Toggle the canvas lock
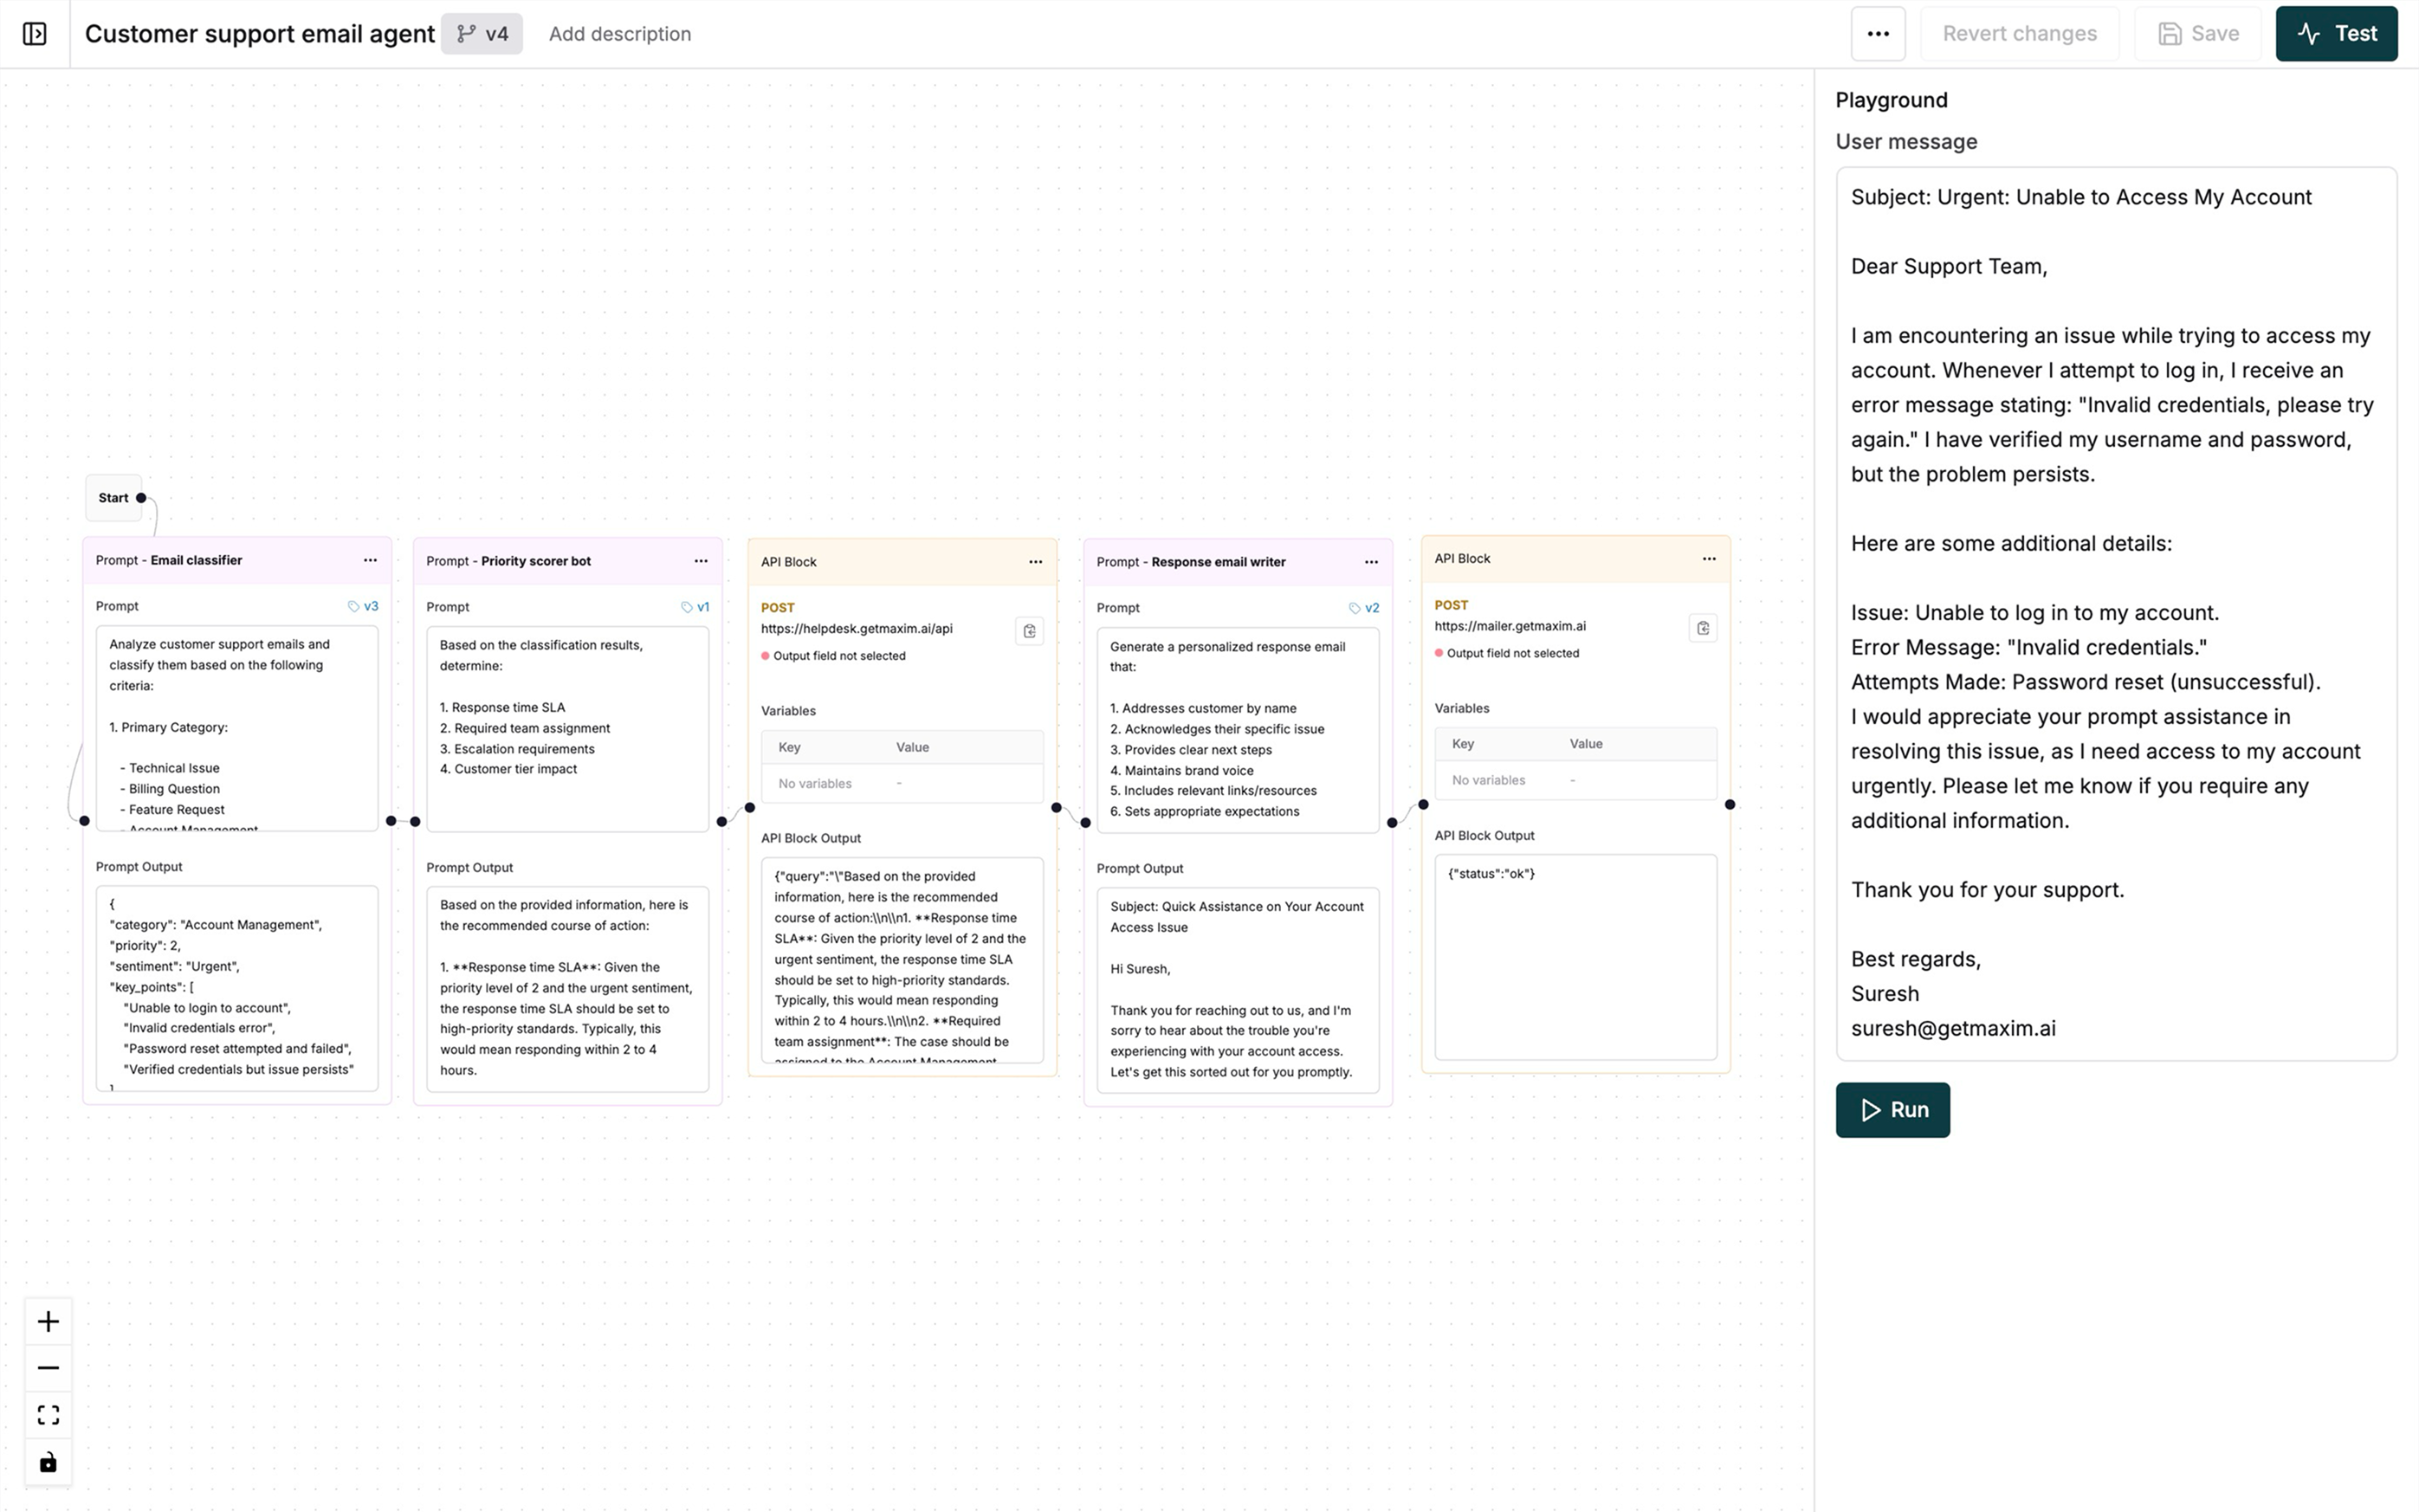2419x1512 pixels. pyautogui.click(x=48, y=1461)
